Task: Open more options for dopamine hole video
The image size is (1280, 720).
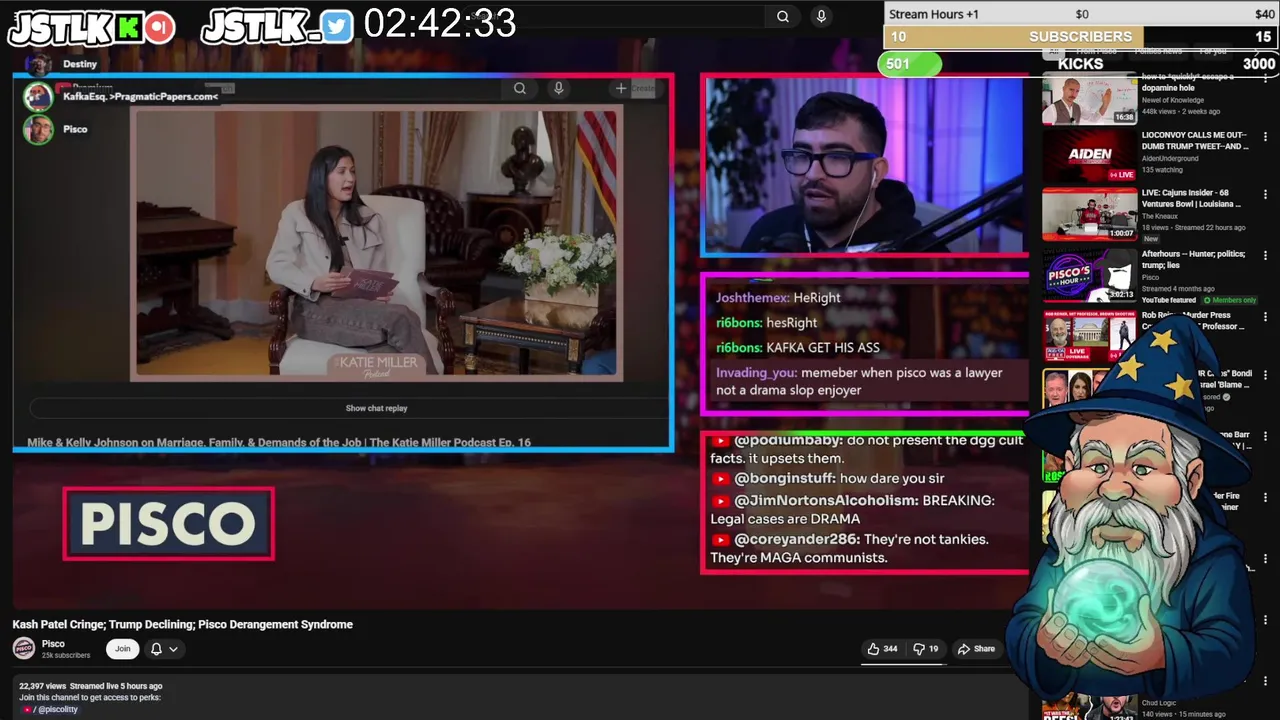Action: (x=1265, y=78)
